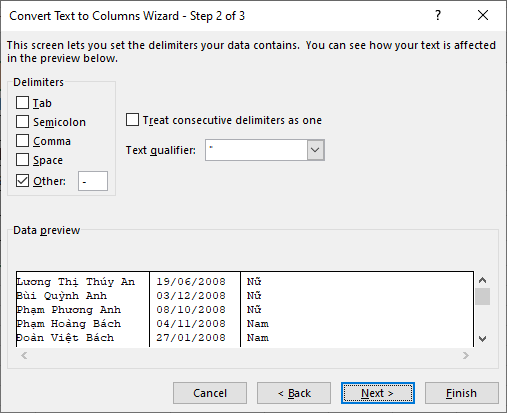Click preview horizontal scroll left arrow
Viewport: 507px width, 413px height.
(x=24, y=355)
